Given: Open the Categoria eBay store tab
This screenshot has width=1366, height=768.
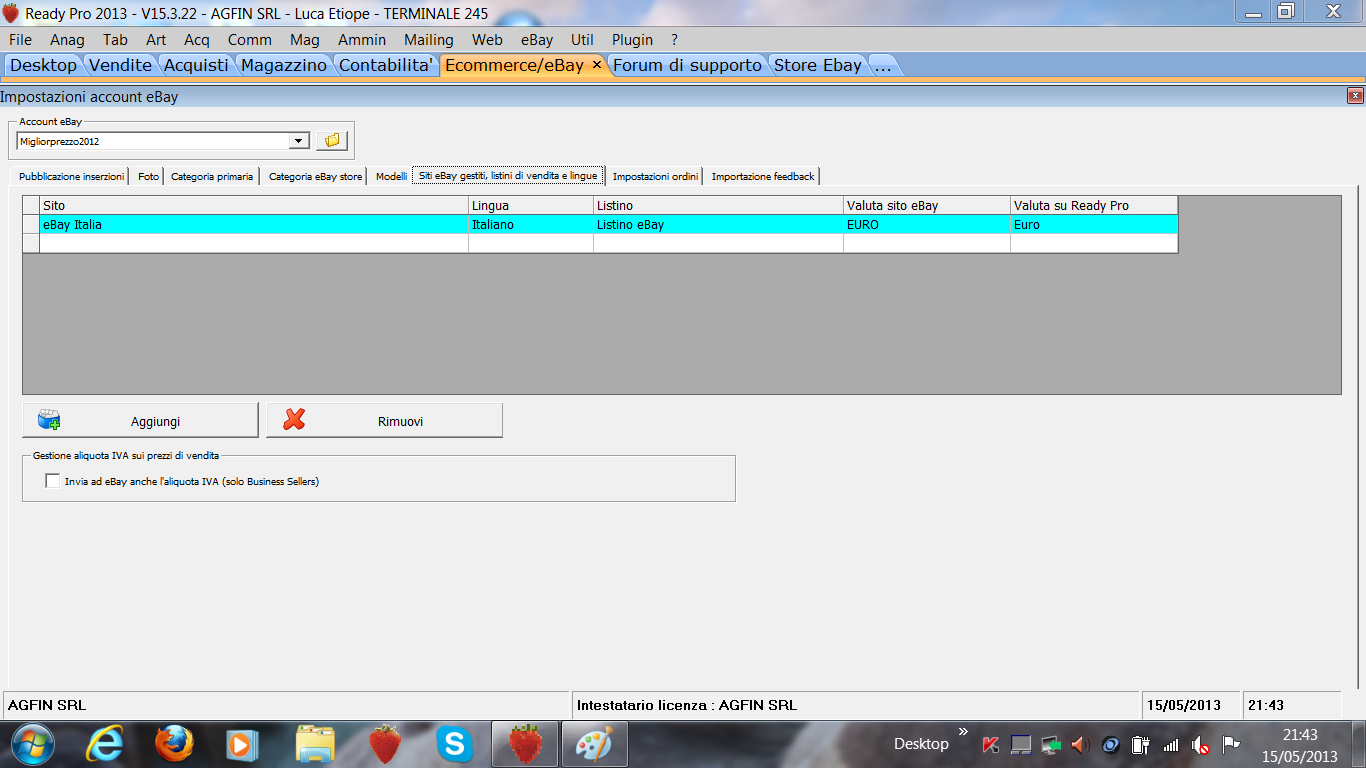Looking at the screenshot, I should 315,176.
